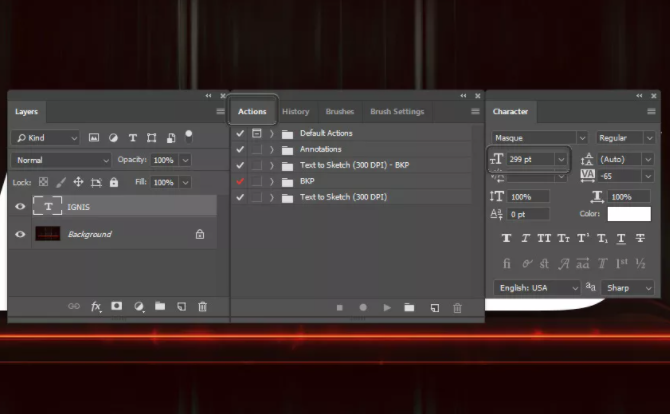The image size is (670, 414).
Task: Open Layers panel options menu
Action: (220, 112)
